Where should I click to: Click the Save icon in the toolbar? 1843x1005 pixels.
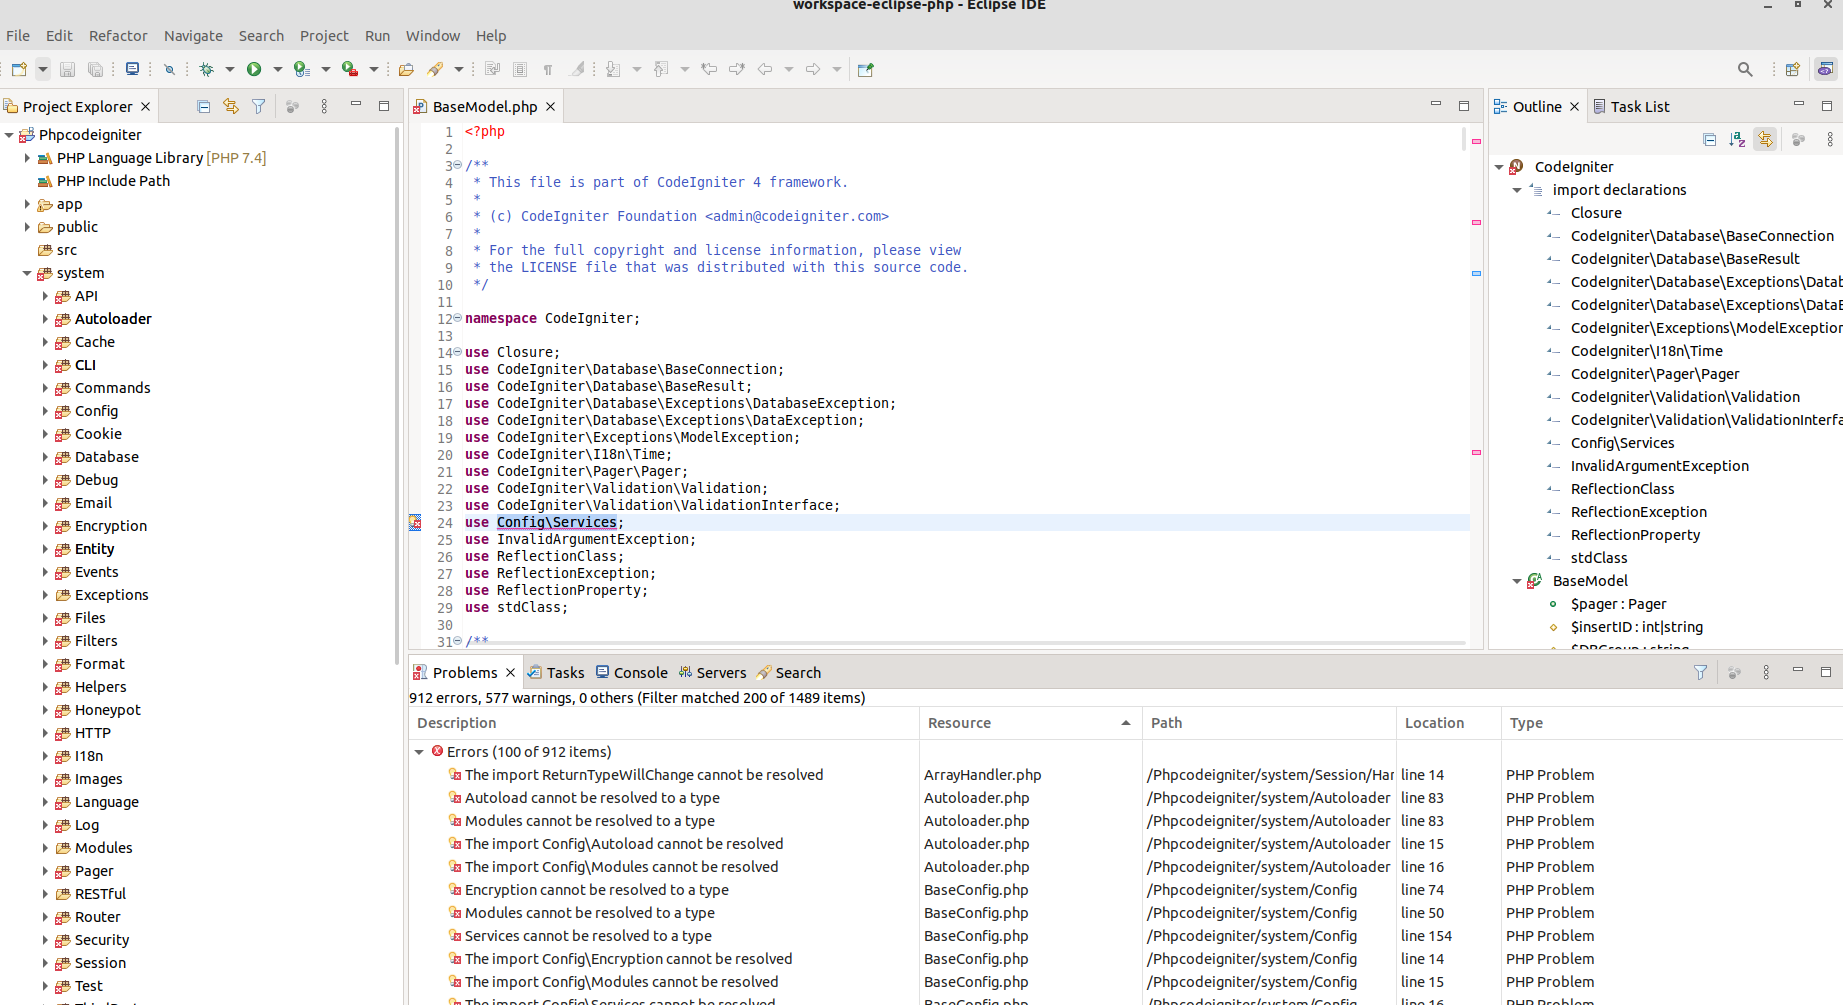point(68,69)
